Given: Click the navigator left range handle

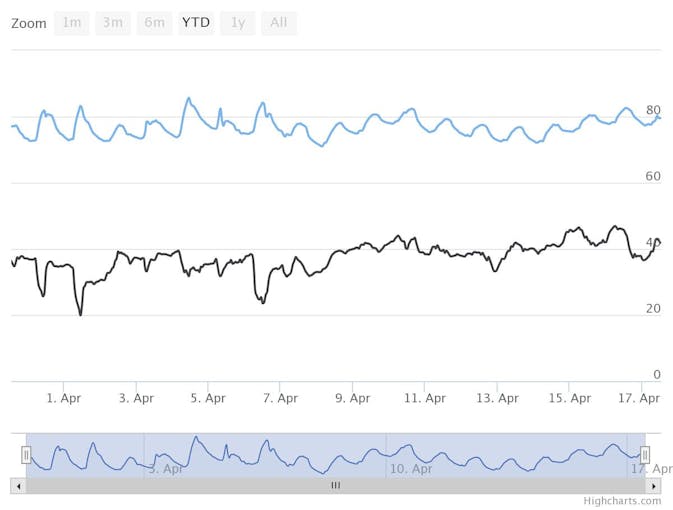Looking at the screenshot, I should pos(26,455).
